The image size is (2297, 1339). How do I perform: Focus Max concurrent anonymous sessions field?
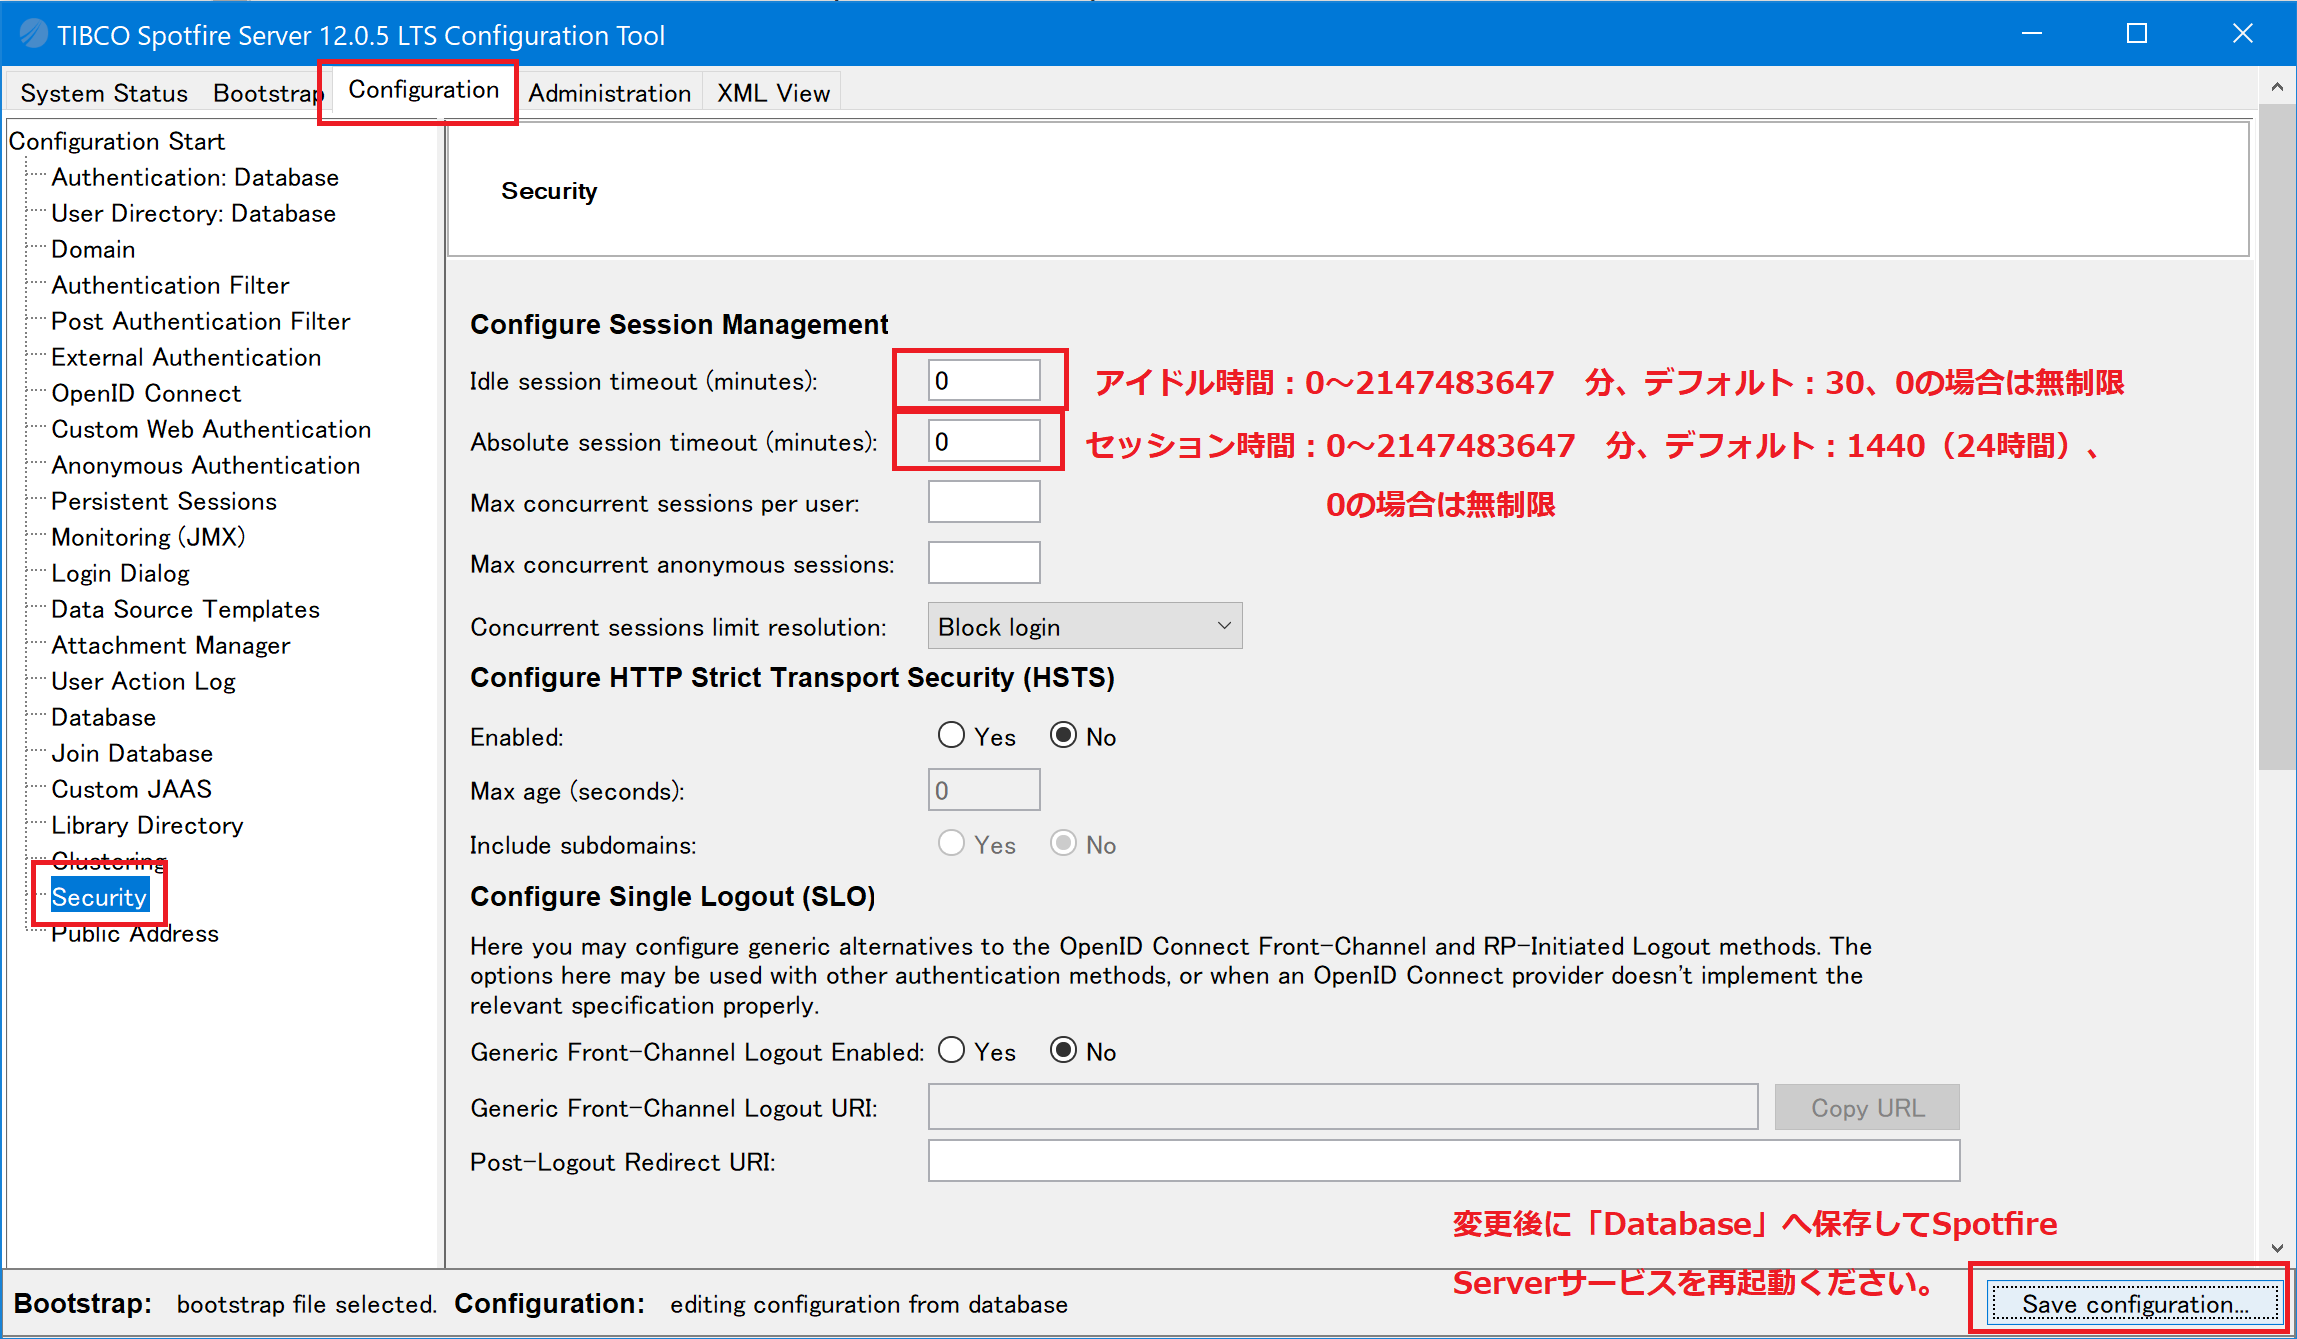pyautogui.click(x=984, y=563)
